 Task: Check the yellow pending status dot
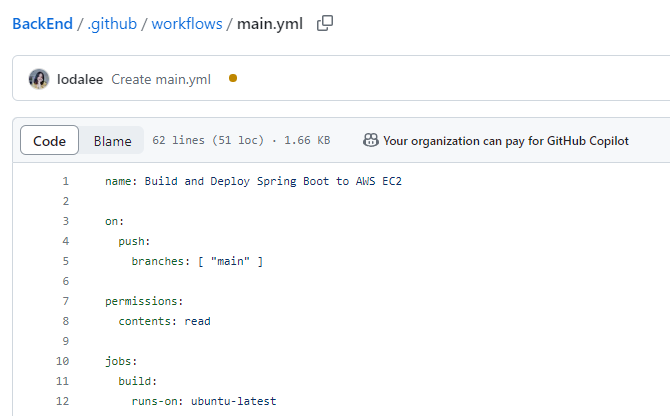233,78
